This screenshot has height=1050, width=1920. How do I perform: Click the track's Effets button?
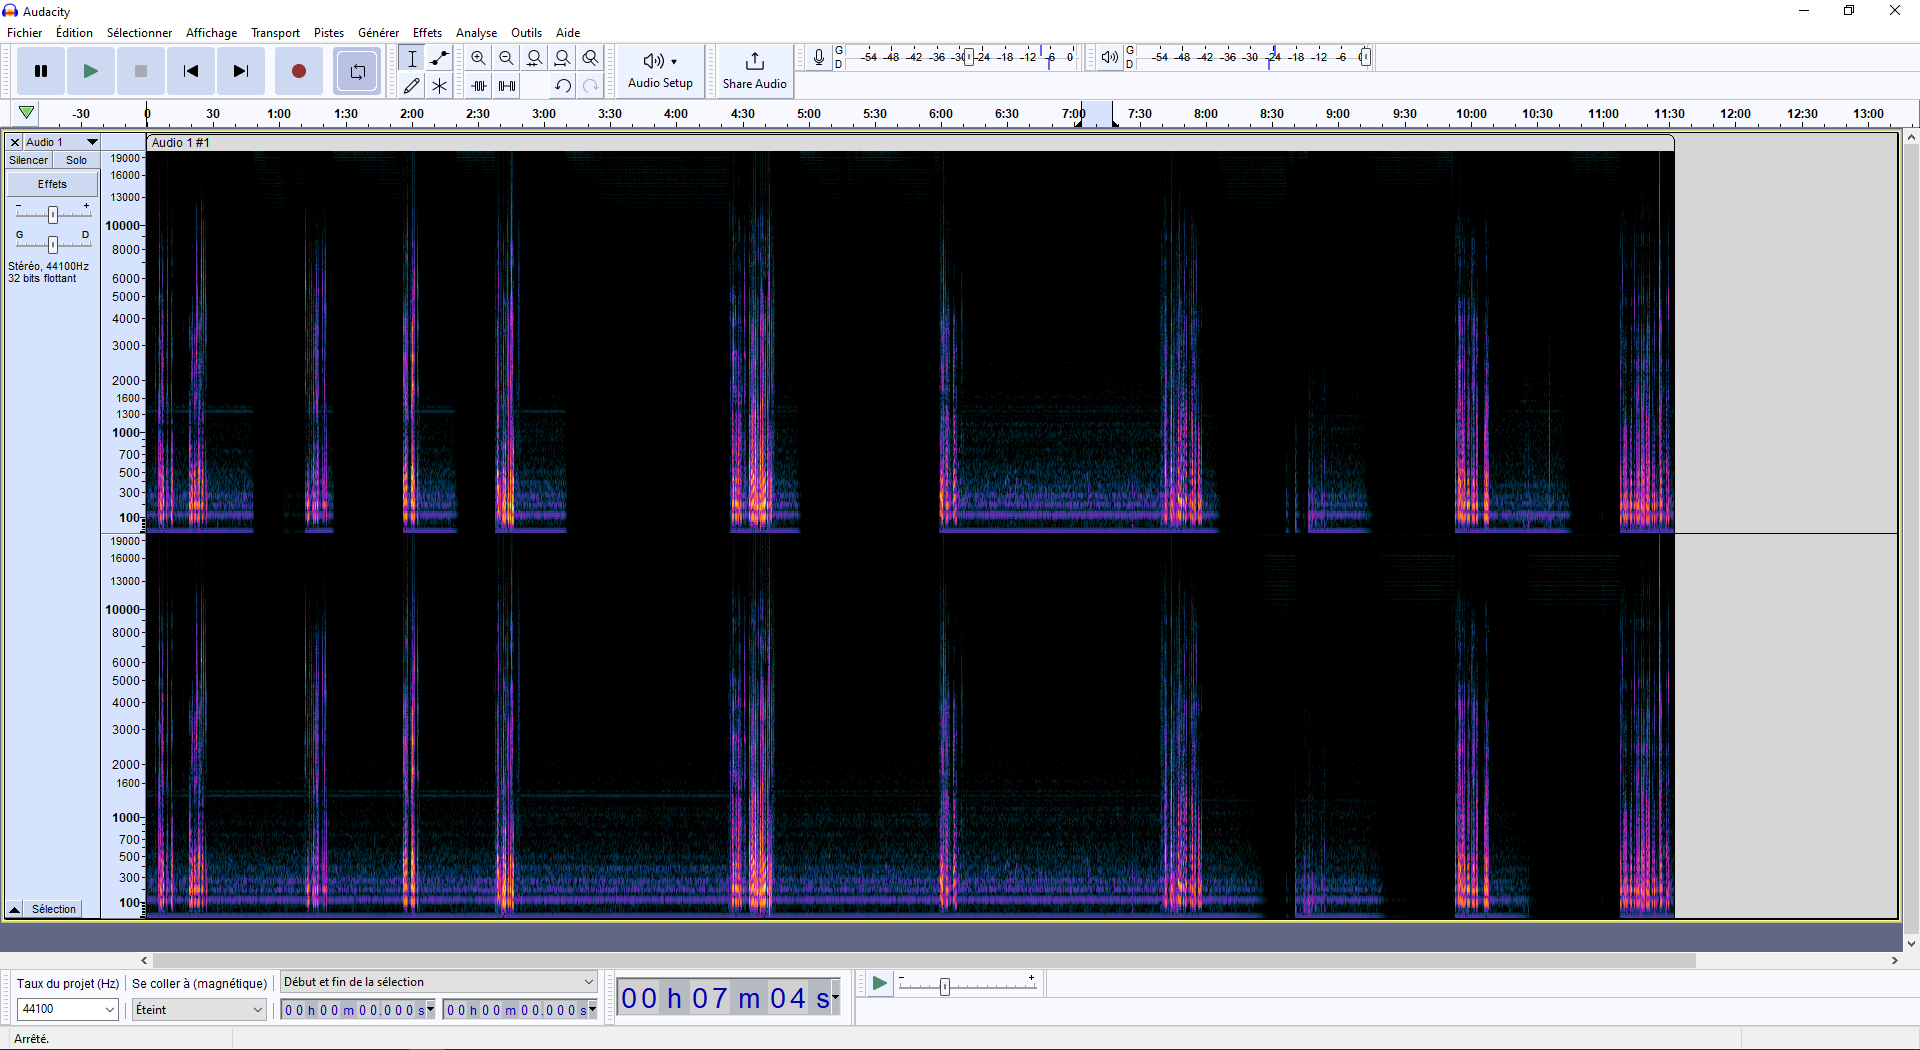pos(52,184)
